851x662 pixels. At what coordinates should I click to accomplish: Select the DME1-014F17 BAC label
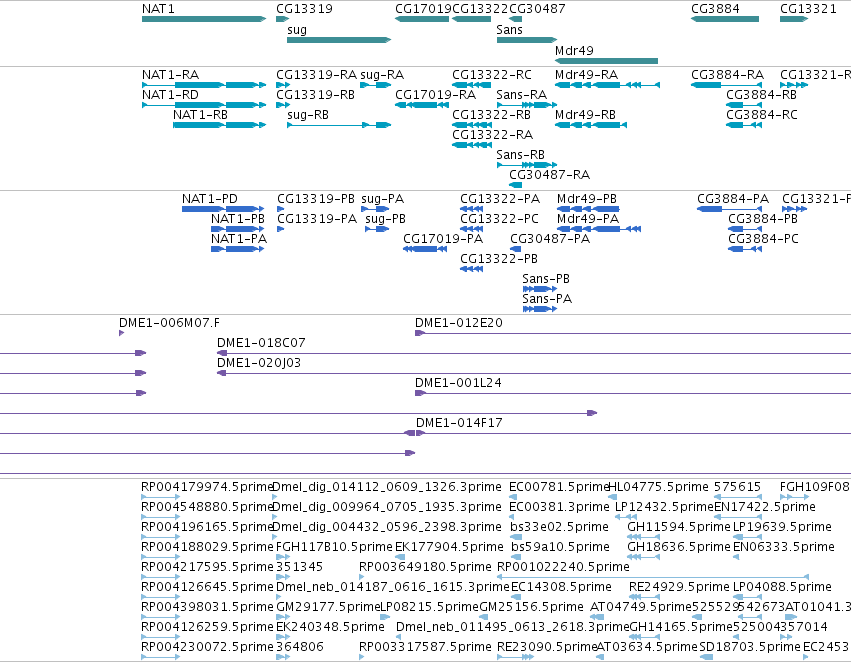pyautogui.click(x=459, y=423)
